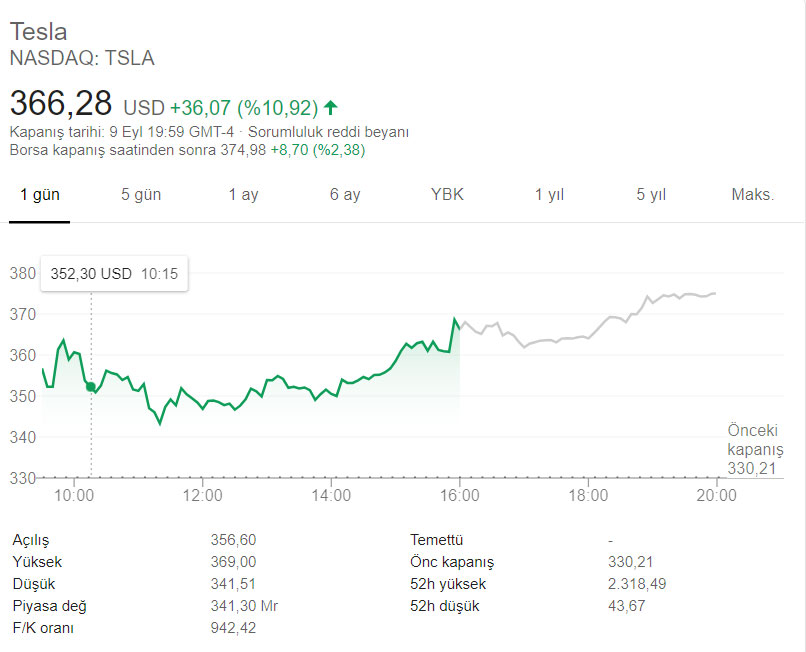Open the "6 ay" chart tab

click(x=345, y=195)
